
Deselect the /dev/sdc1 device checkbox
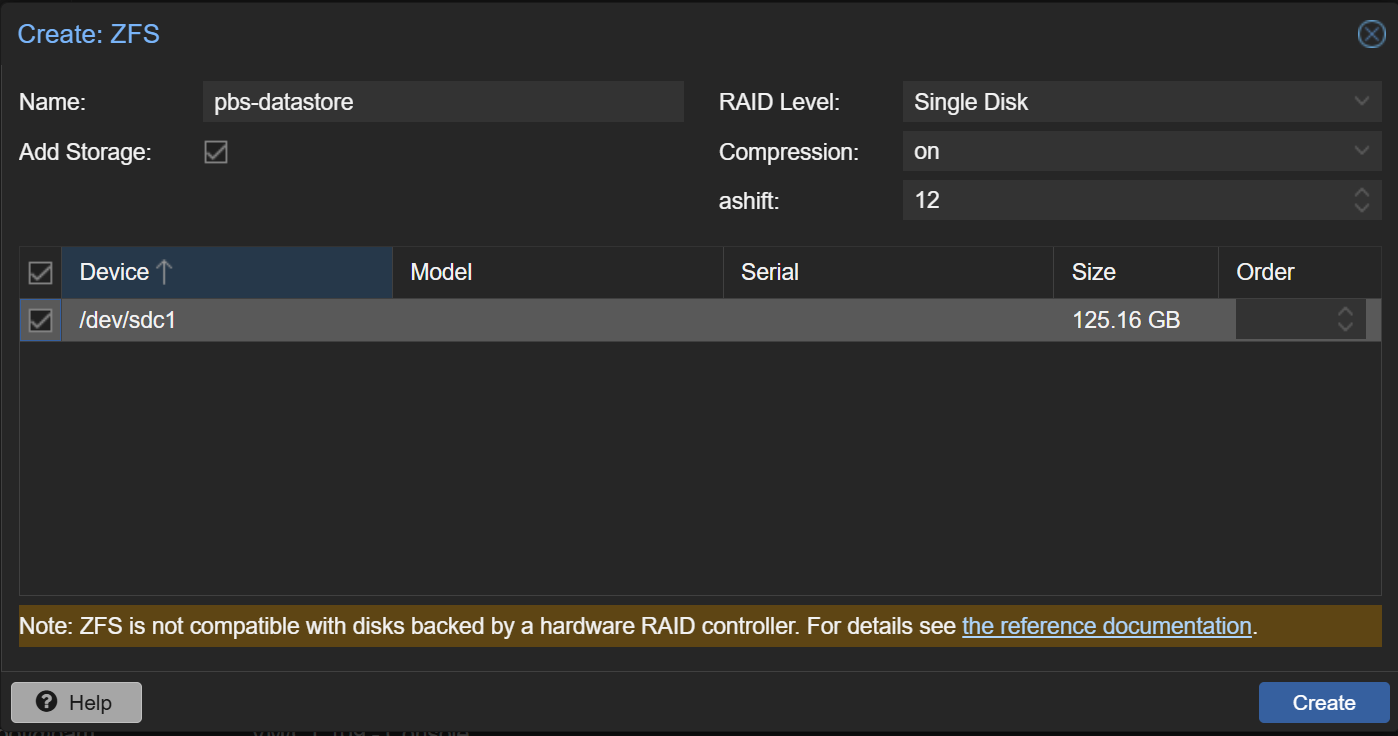click(x=40, y=320)
